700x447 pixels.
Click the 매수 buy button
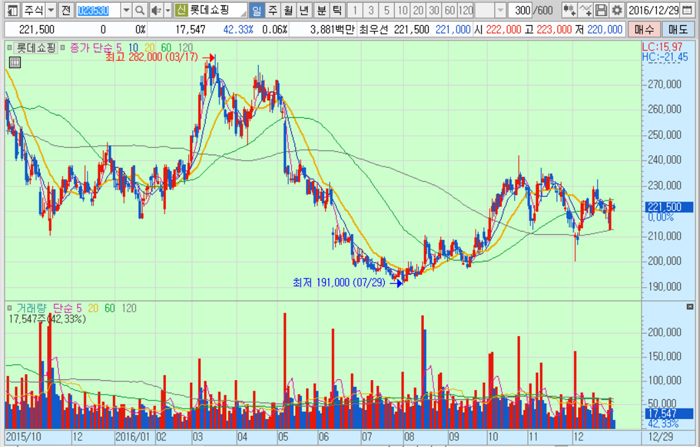[x=644, y=29]
